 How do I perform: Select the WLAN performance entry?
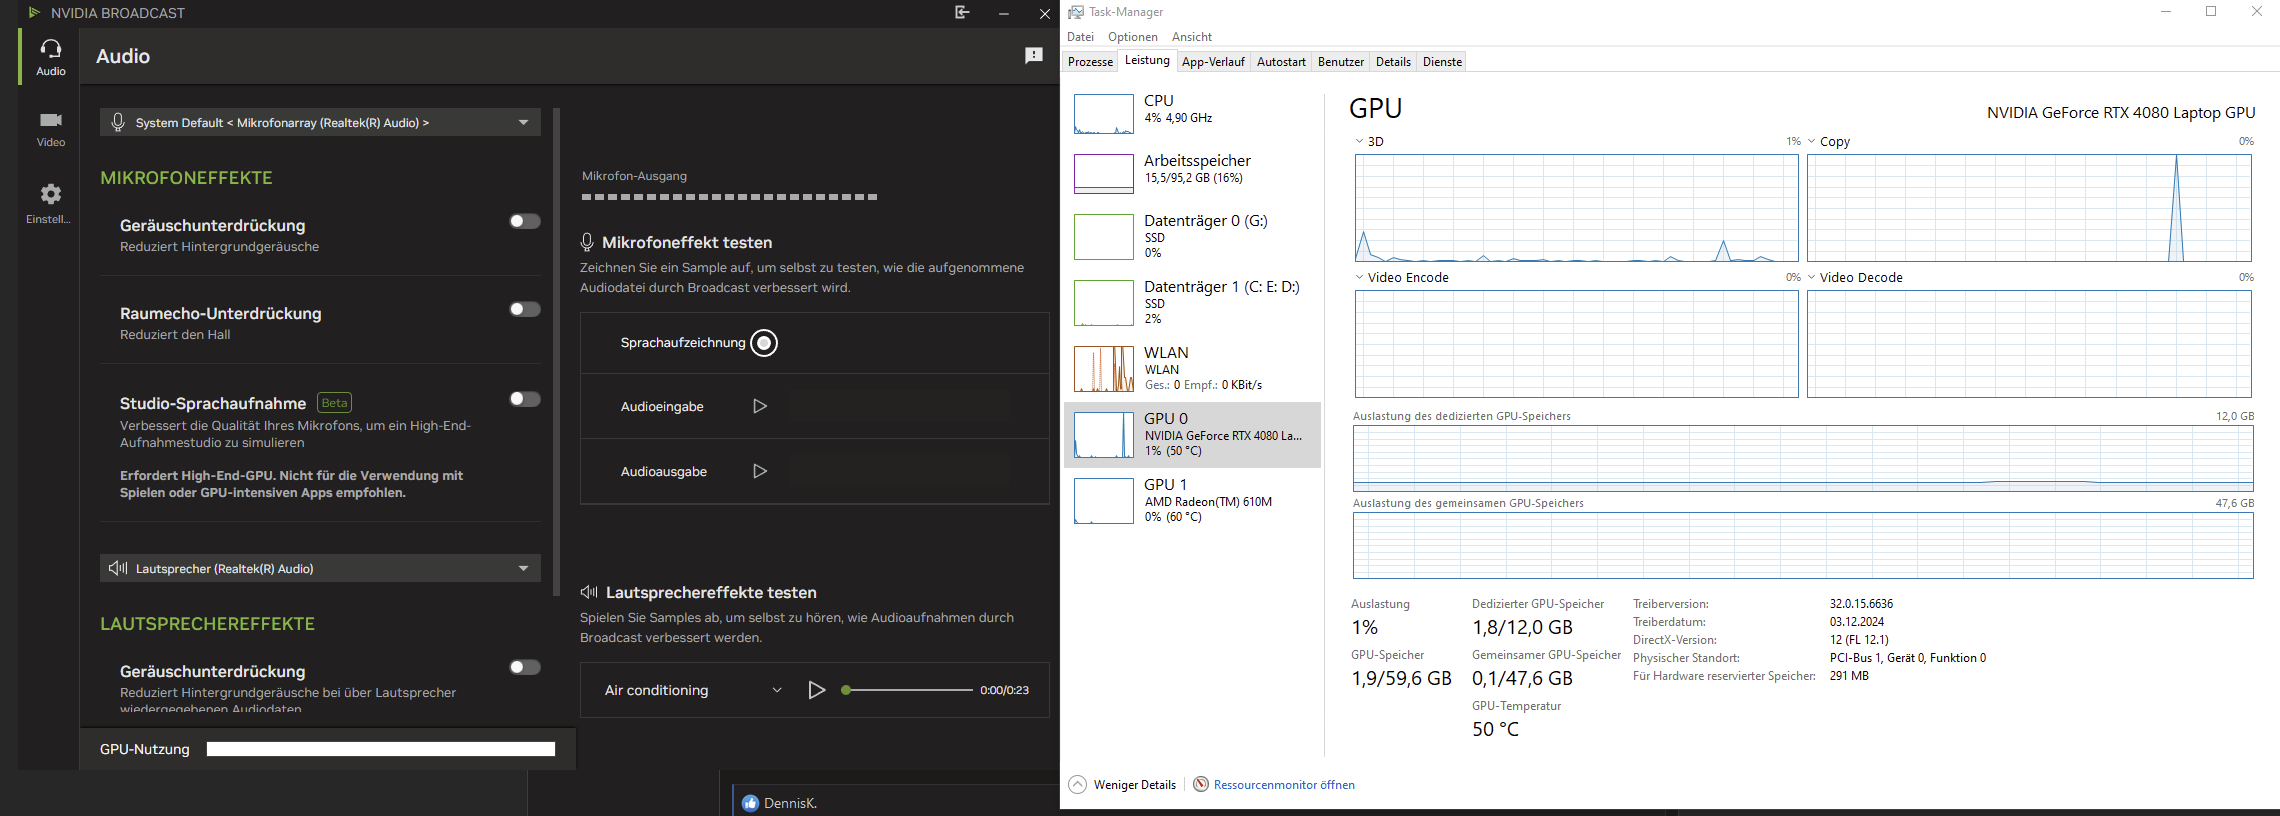point(1192,368)
